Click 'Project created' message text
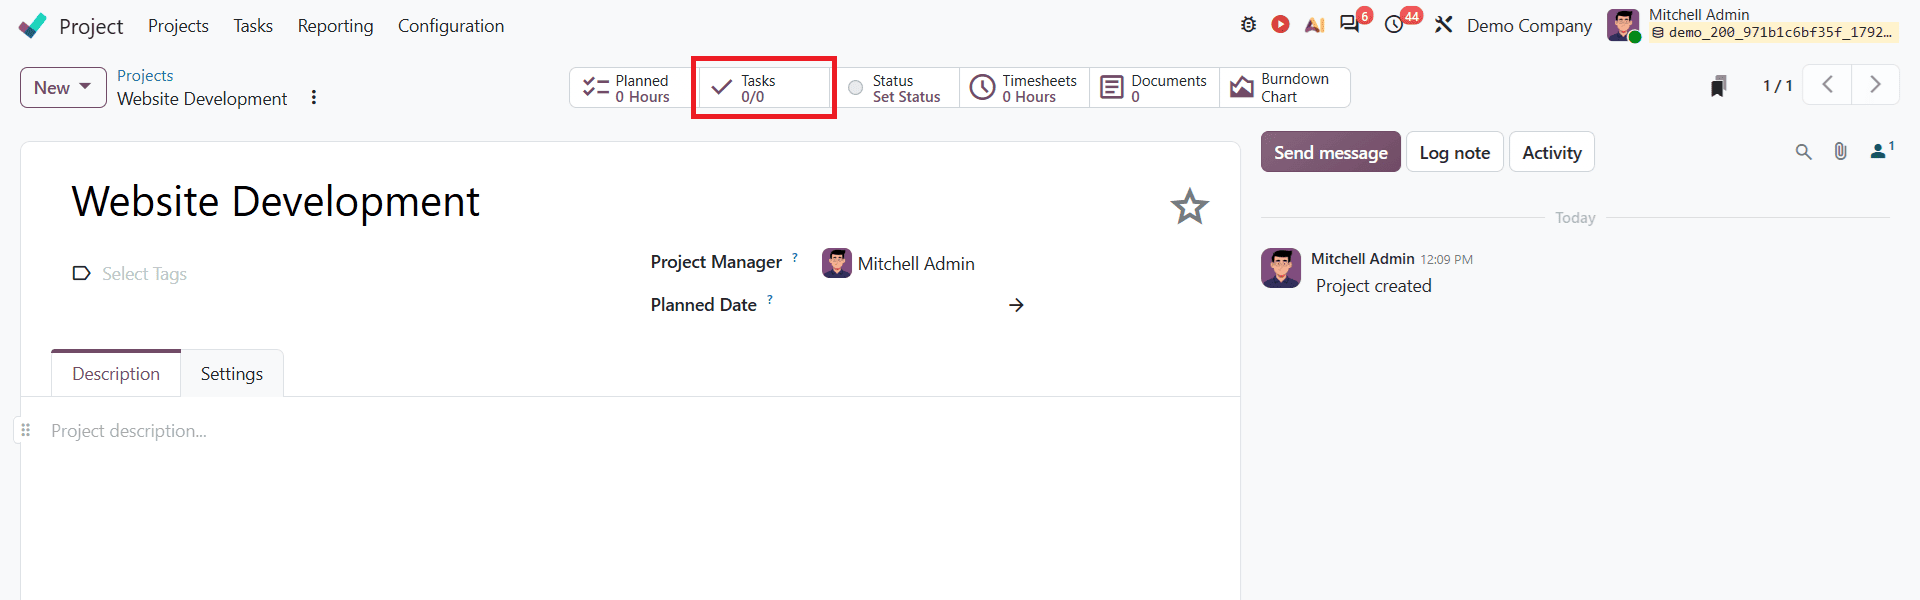This screenshot has height=600, width=1920. 1373,286
